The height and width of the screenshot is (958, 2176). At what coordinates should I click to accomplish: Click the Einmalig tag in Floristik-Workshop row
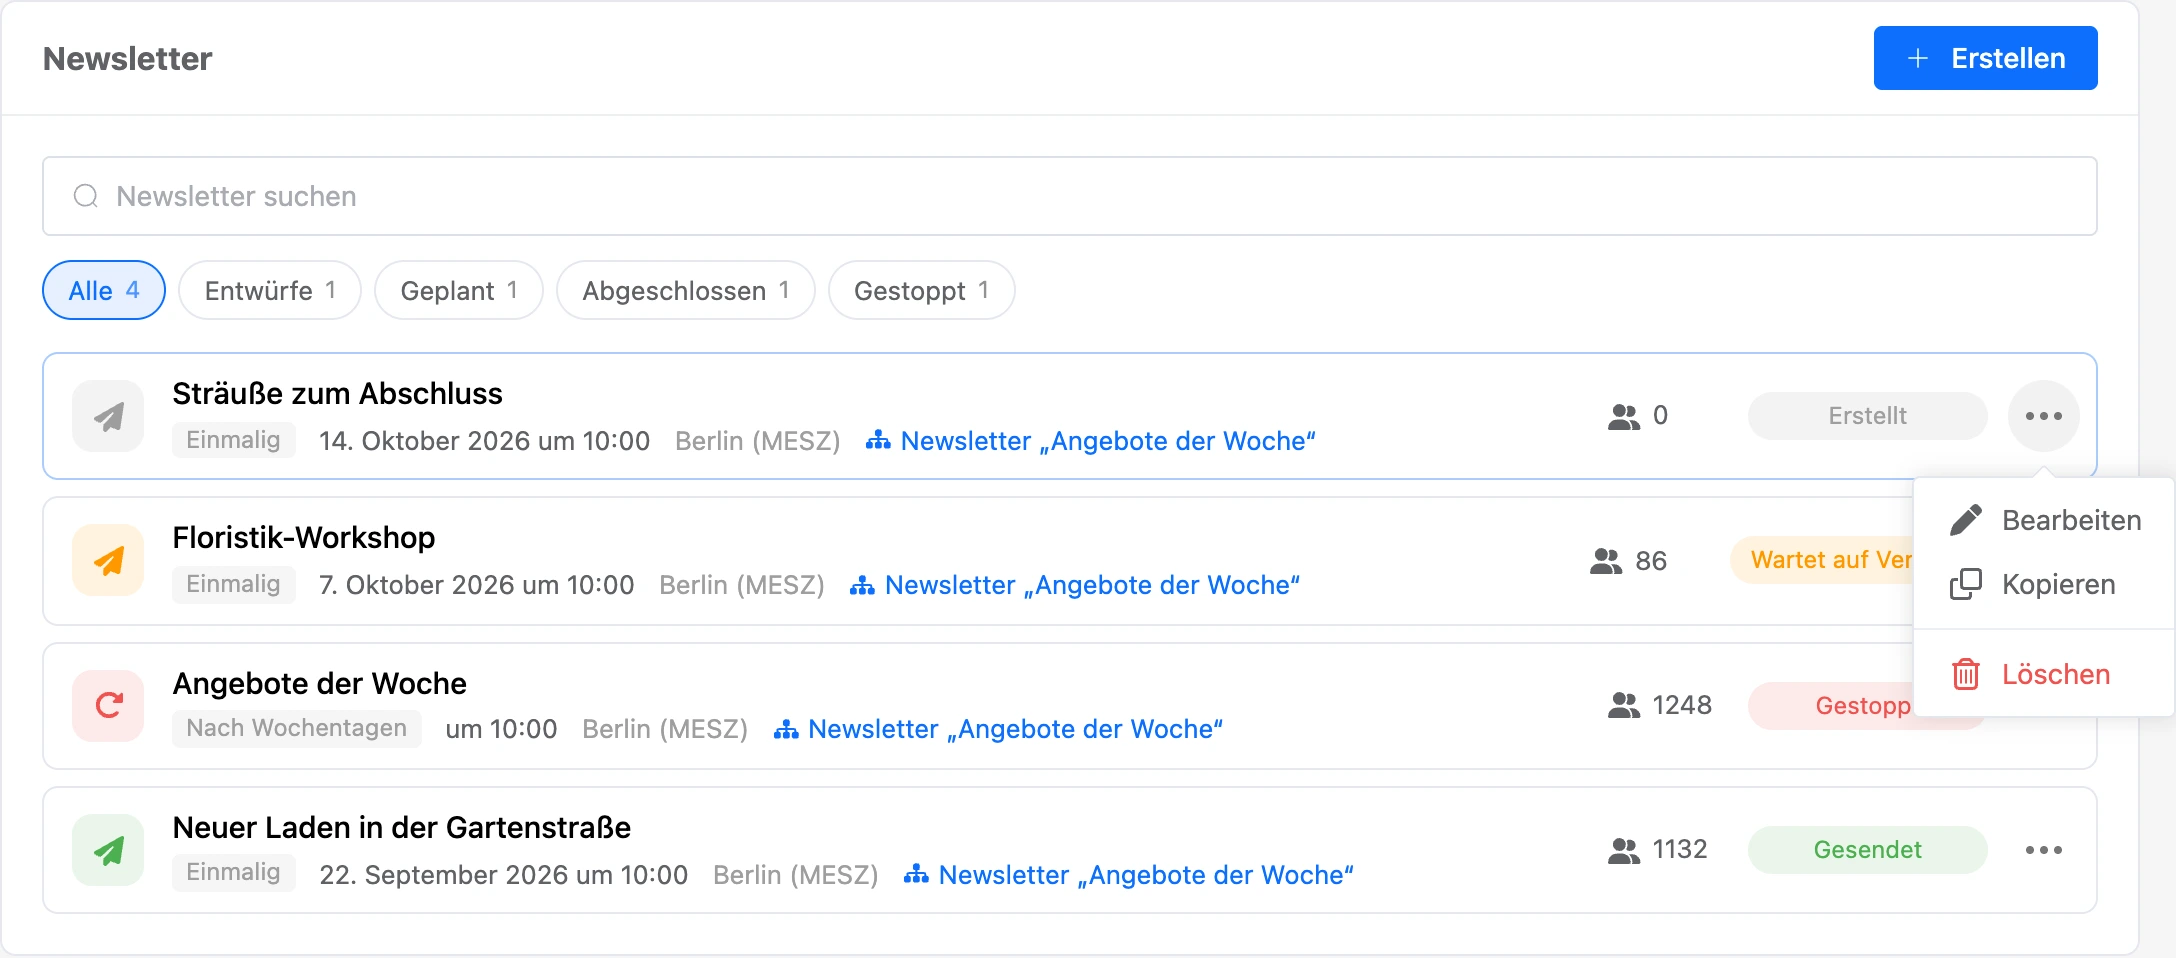pyautogui.click(x=233, y=584)
